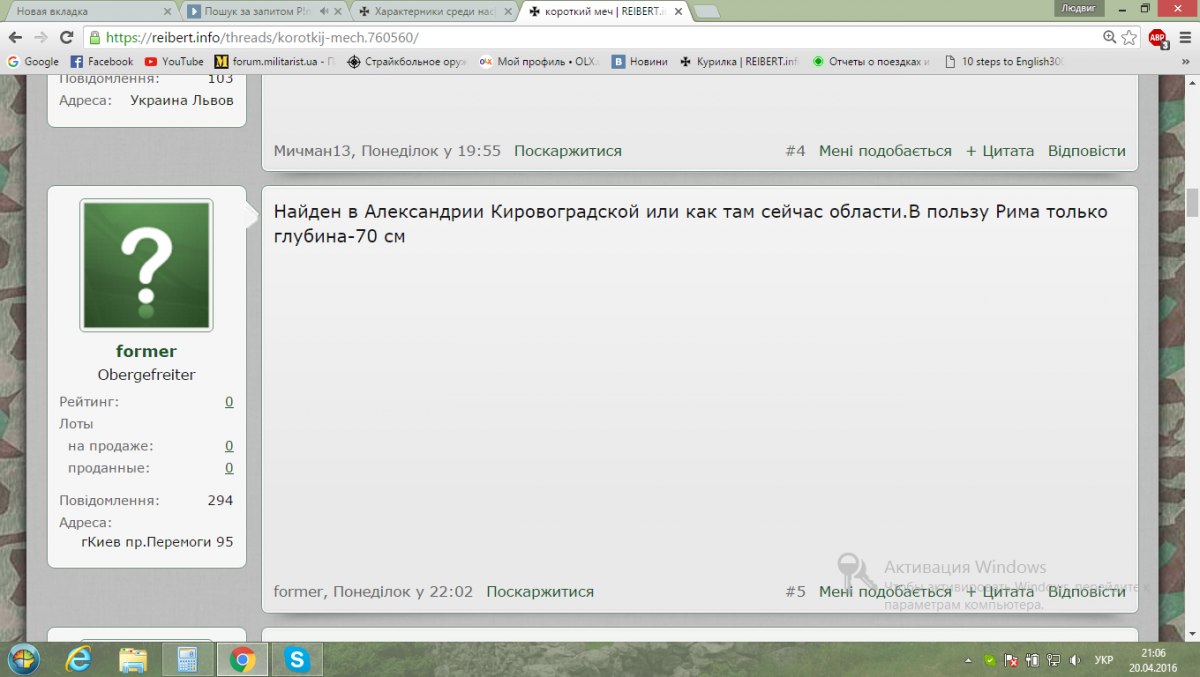This screenshot has height=677, width=1200.
Task: Open the Chrome menu button
Action: tap(1183, 38)
